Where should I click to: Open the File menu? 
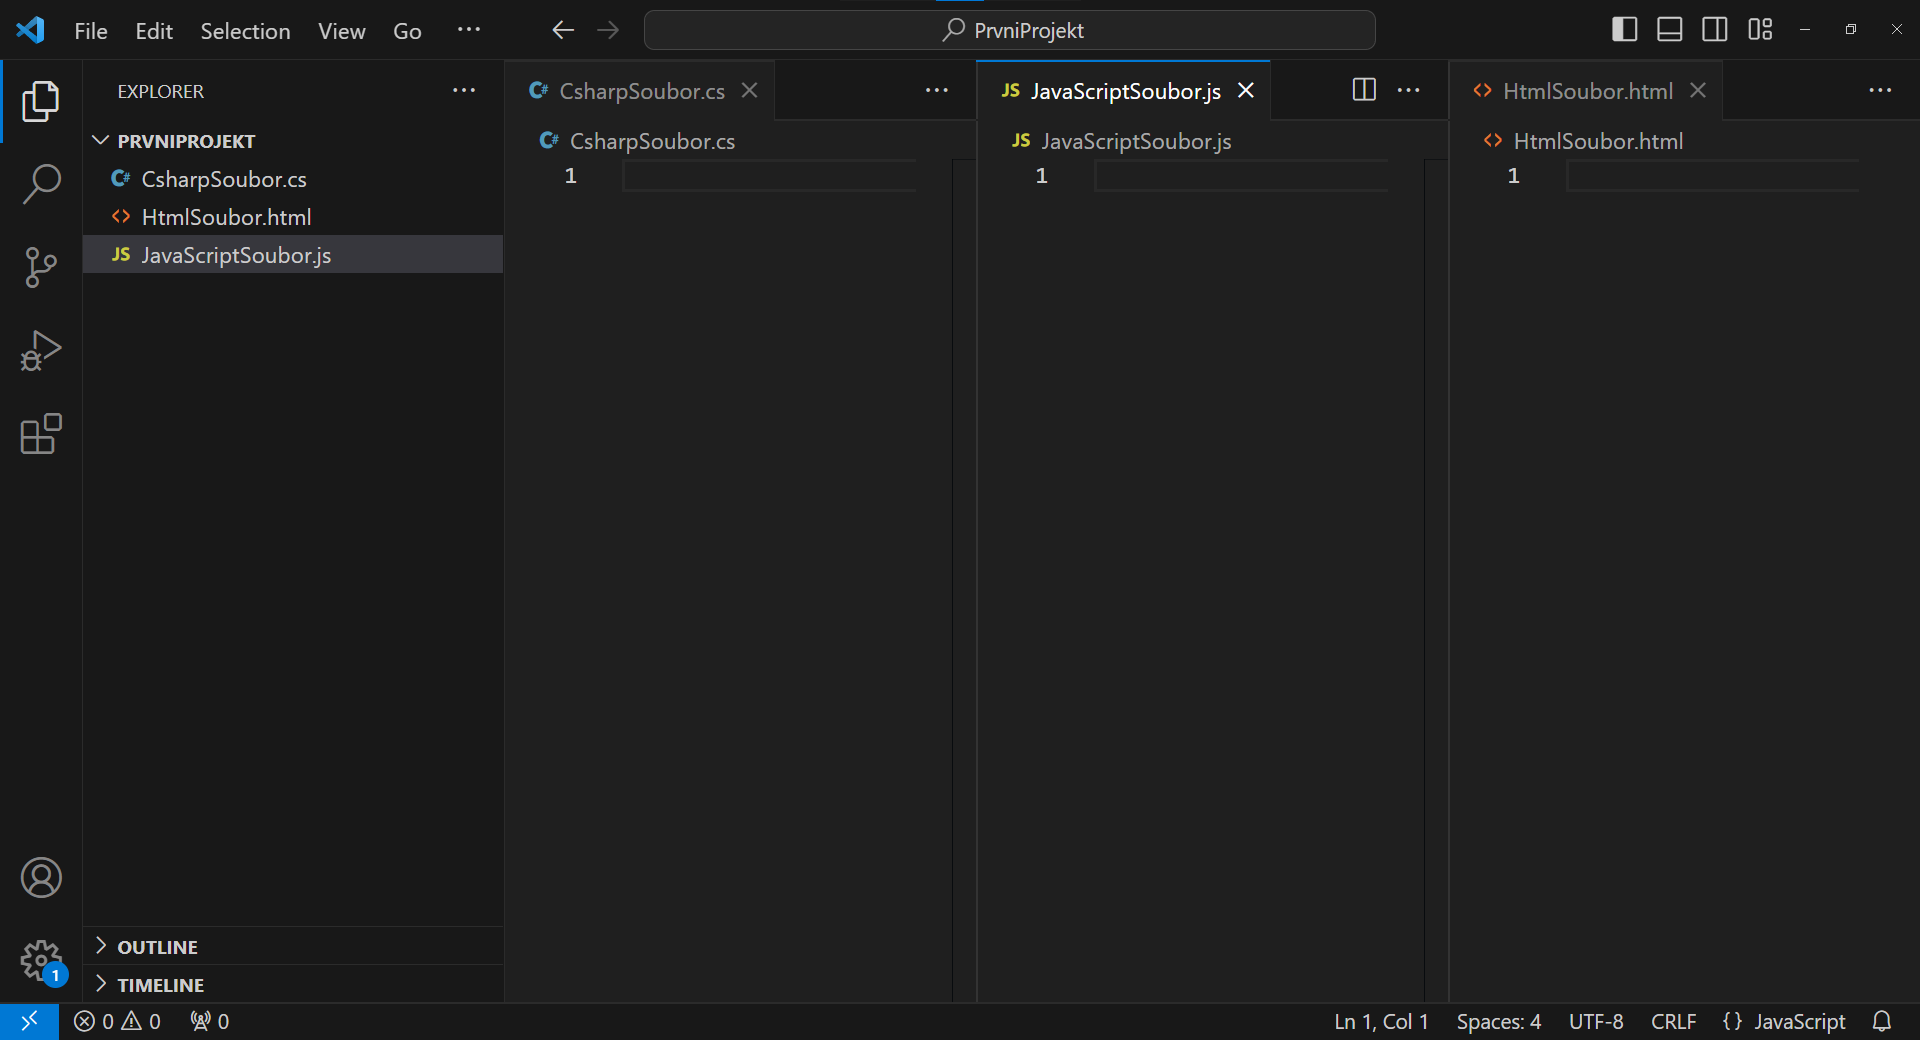click(x=90, y=30)
